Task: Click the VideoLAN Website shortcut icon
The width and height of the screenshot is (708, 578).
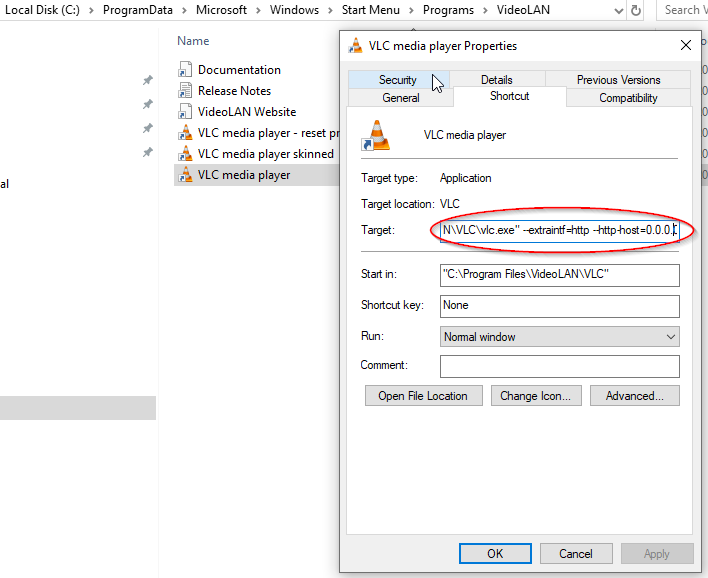Action: 185,112
